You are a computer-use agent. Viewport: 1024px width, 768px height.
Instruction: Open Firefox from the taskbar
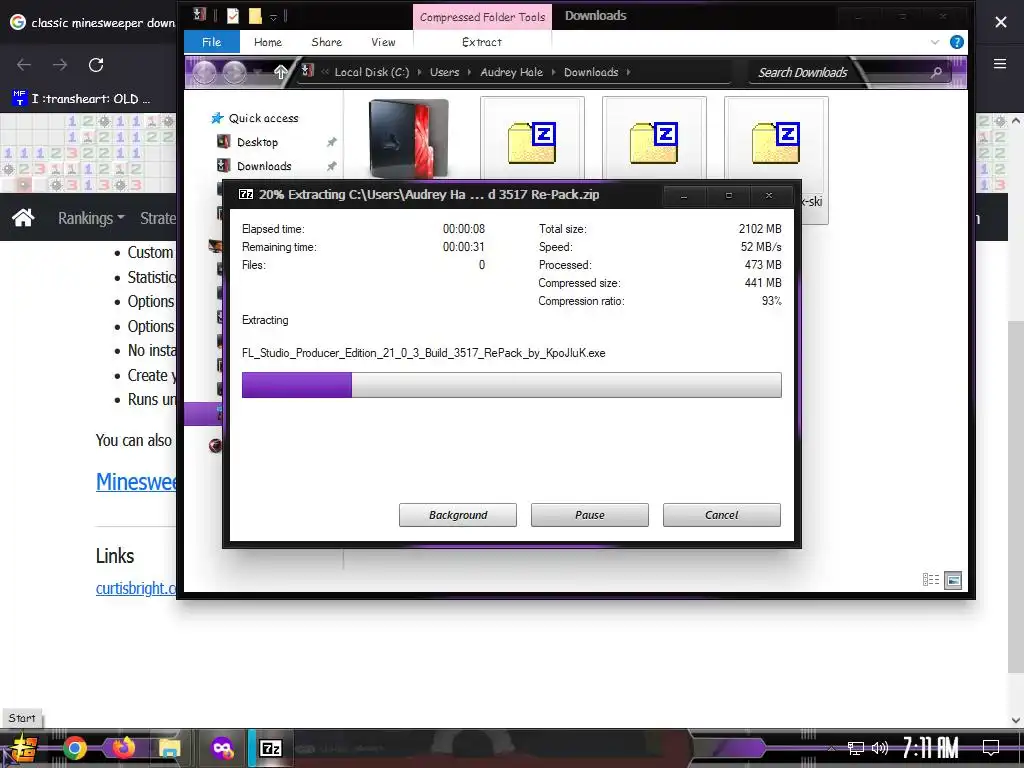122,748
